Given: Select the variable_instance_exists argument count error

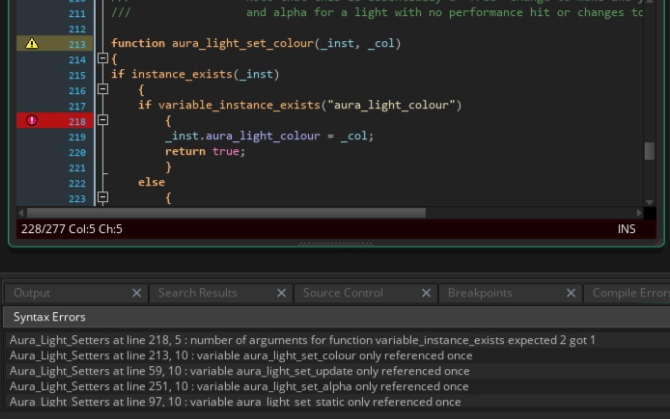Looking at the screenshot, I should pos(302,340).
